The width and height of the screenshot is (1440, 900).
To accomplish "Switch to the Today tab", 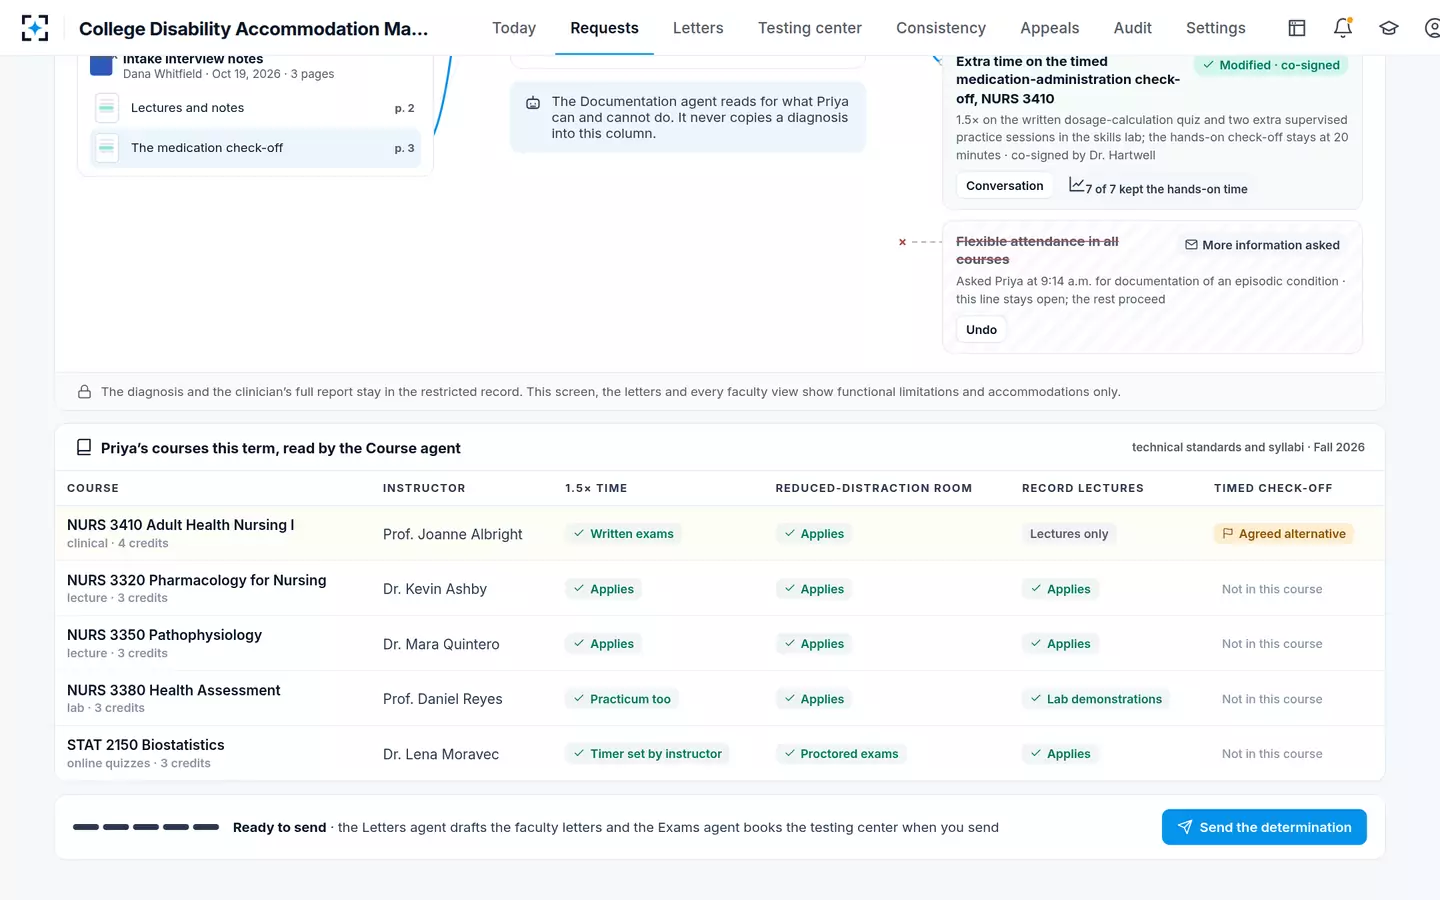I will [x=514, y=28].
